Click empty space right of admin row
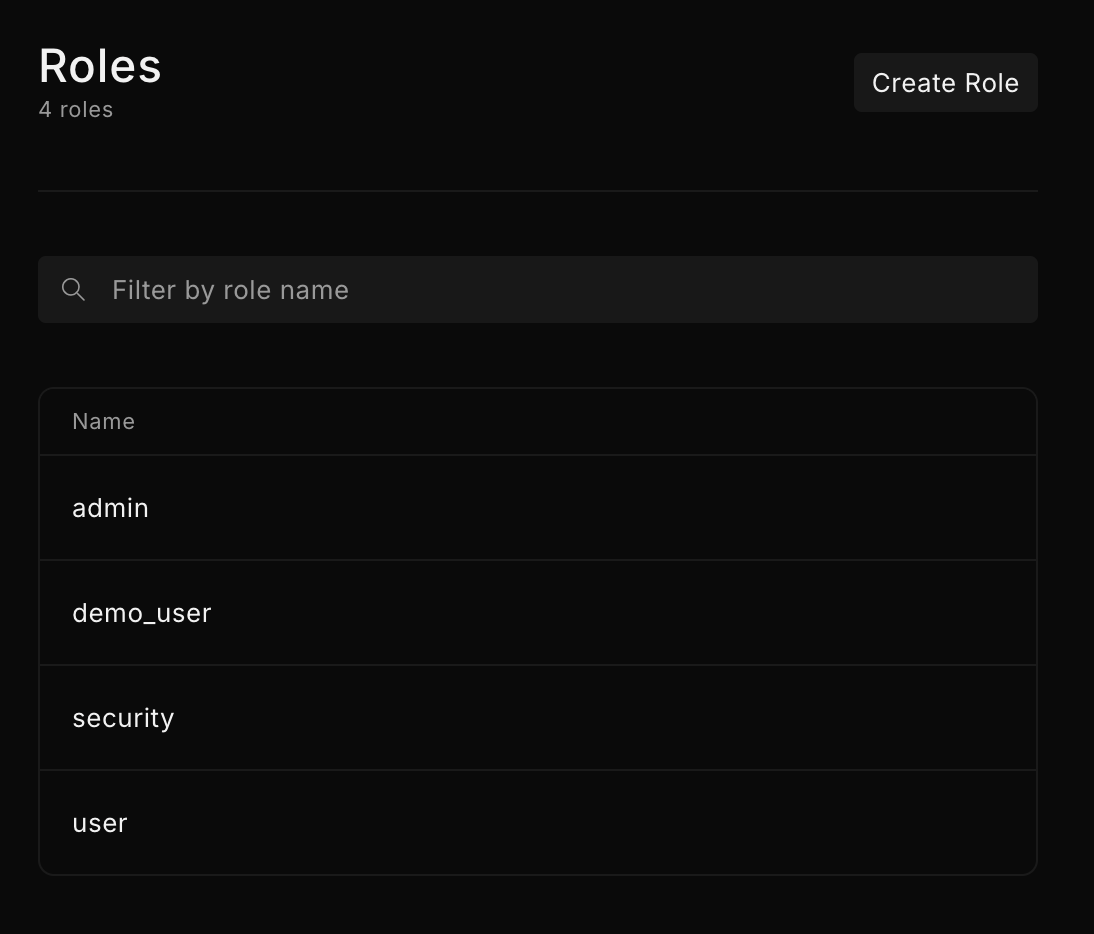Viewport: 1094px width, 934px height. (x=750, y=508)
